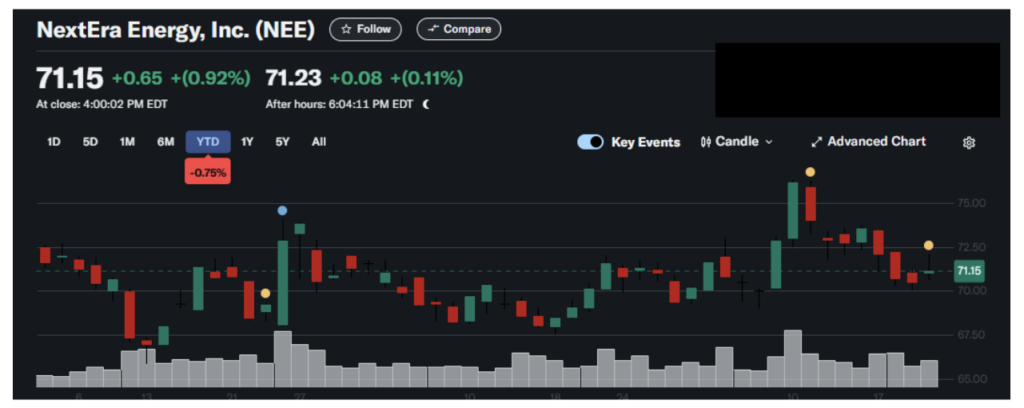The width and height of the screenshot is (1024, 408).
Task: Open the Advanced Chart link
Action: (x=868, y=142)
